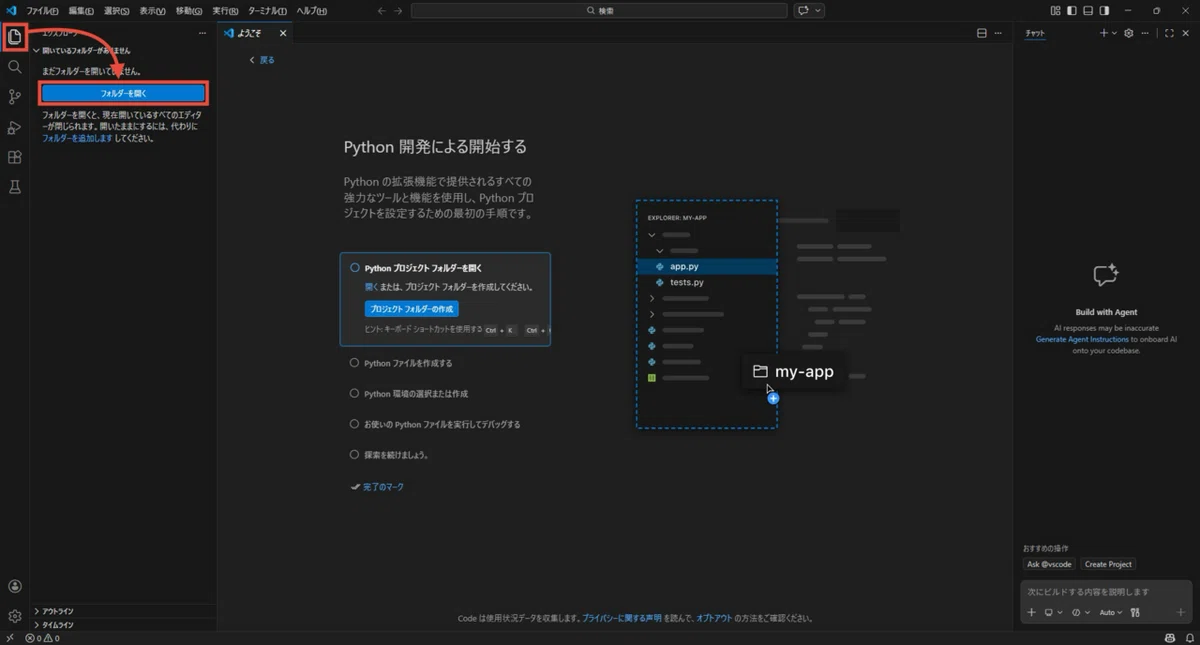Viewport: 1200px width, 645px height.
Task: Click the Ask @vscode suggestion
Action: (x=1049, y=564)
